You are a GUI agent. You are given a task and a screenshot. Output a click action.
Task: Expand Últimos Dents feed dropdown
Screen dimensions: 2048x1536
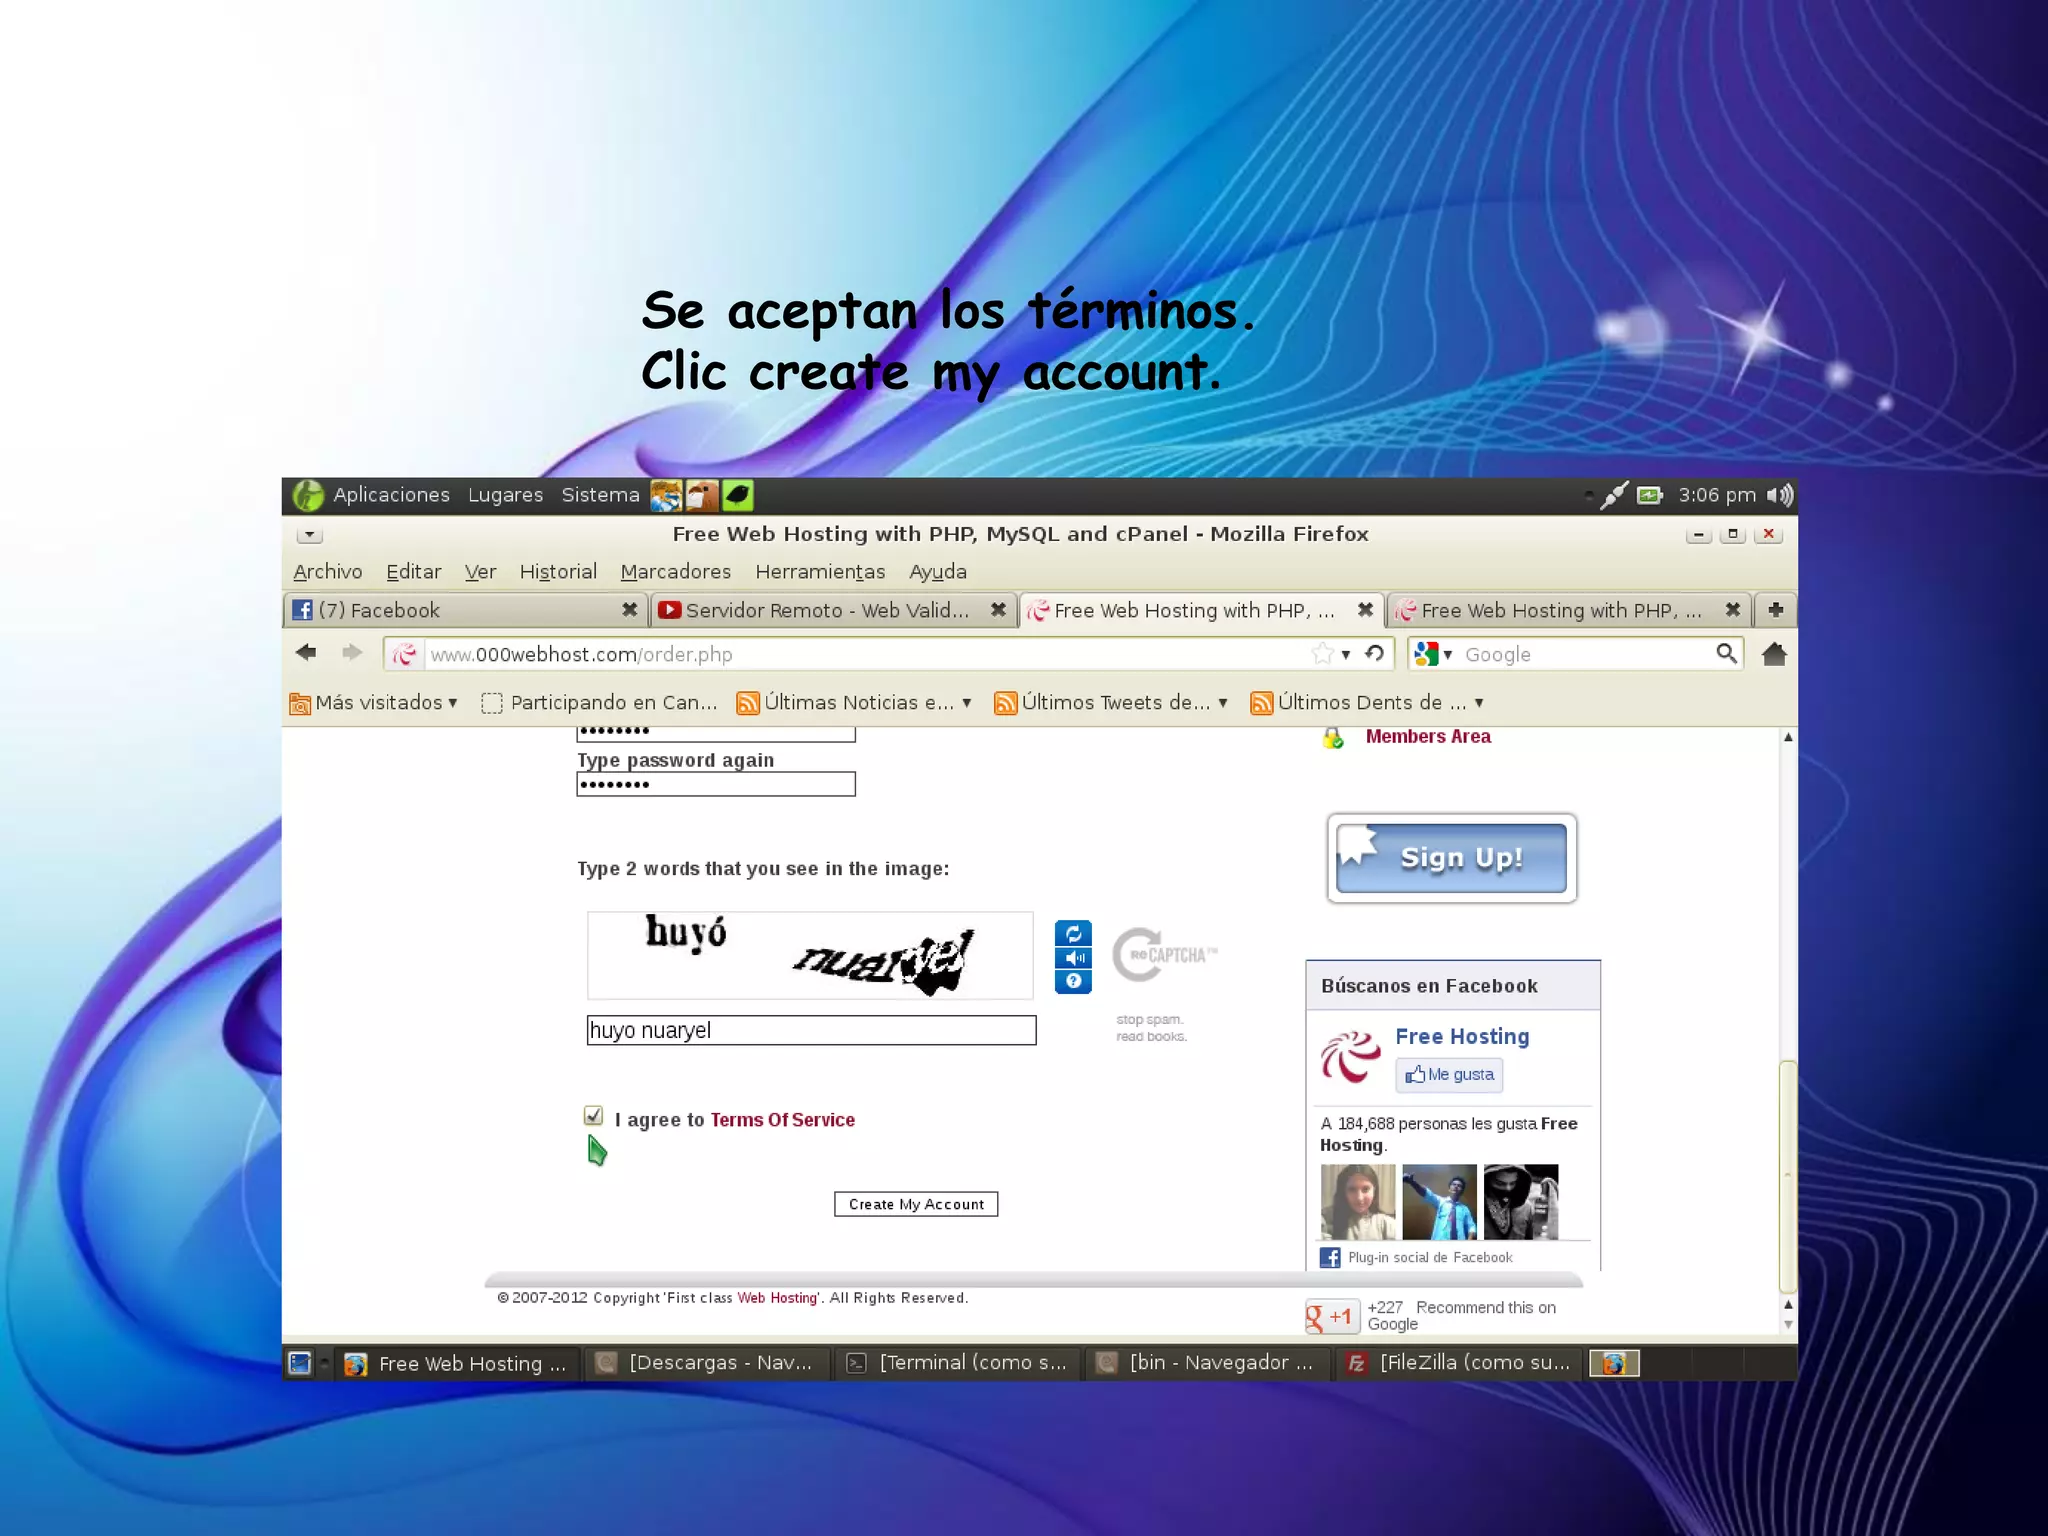pos(1479,703)
